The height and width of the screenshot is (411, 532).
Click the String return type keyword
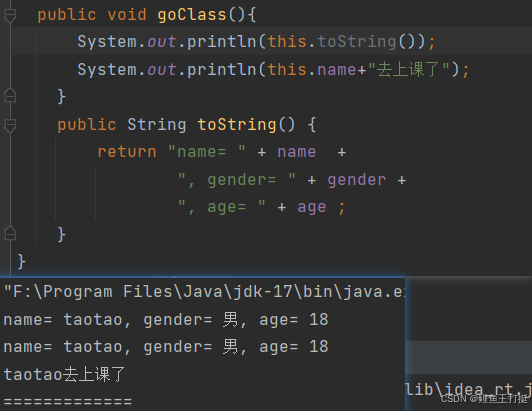click(157, 125)
